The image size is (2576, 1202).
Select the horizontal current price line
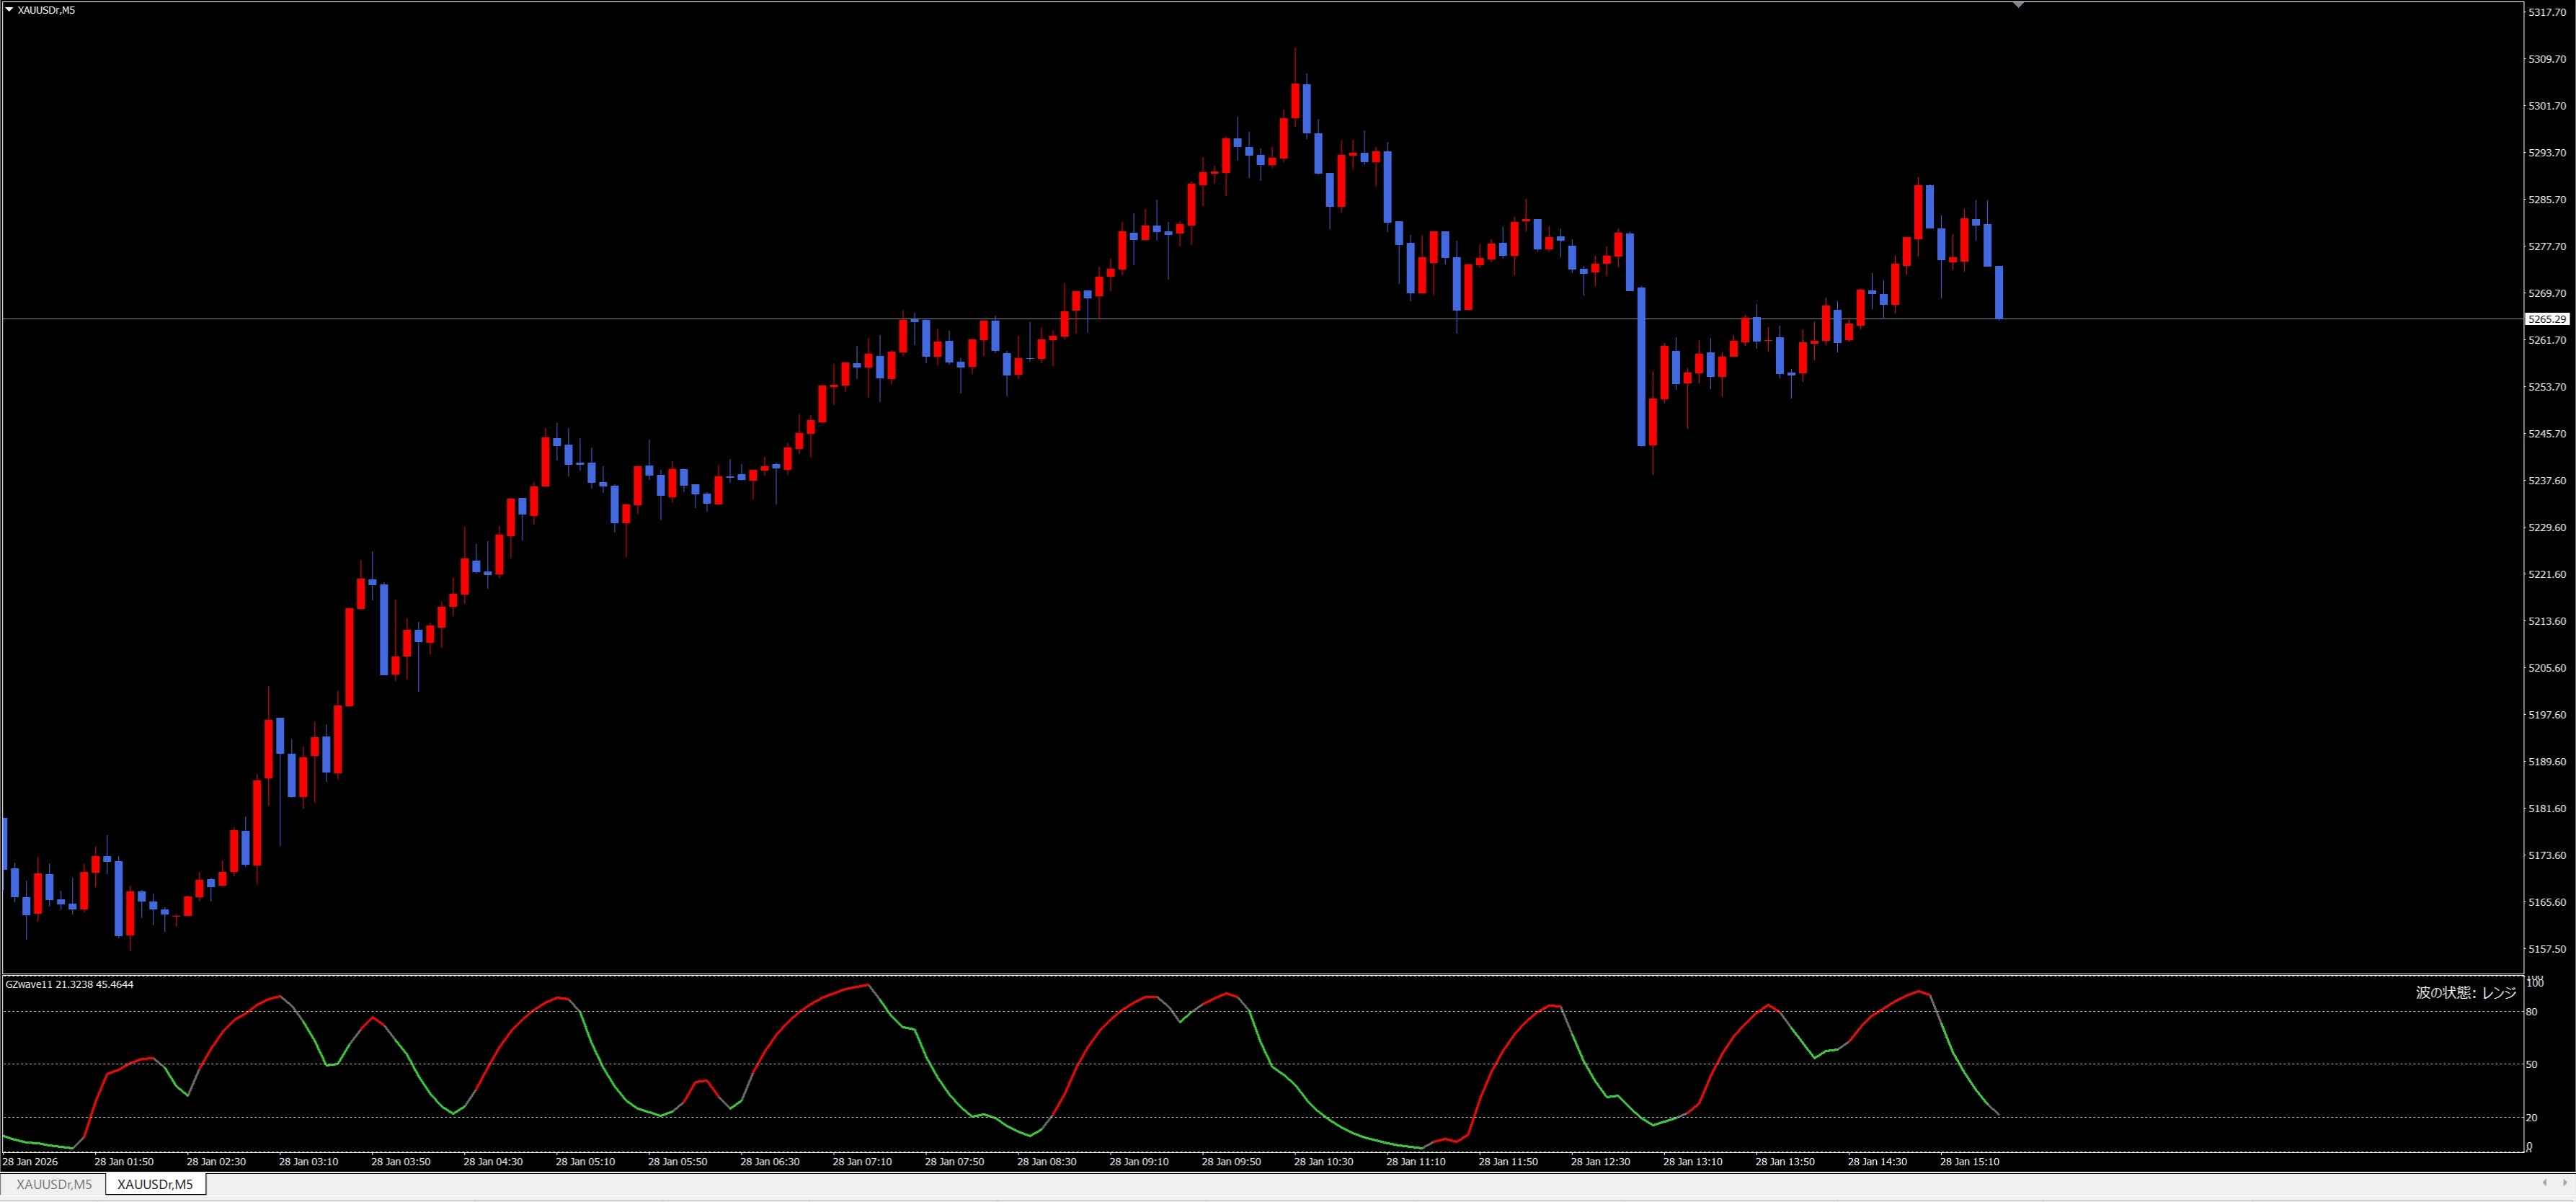tap(1200, 319)
